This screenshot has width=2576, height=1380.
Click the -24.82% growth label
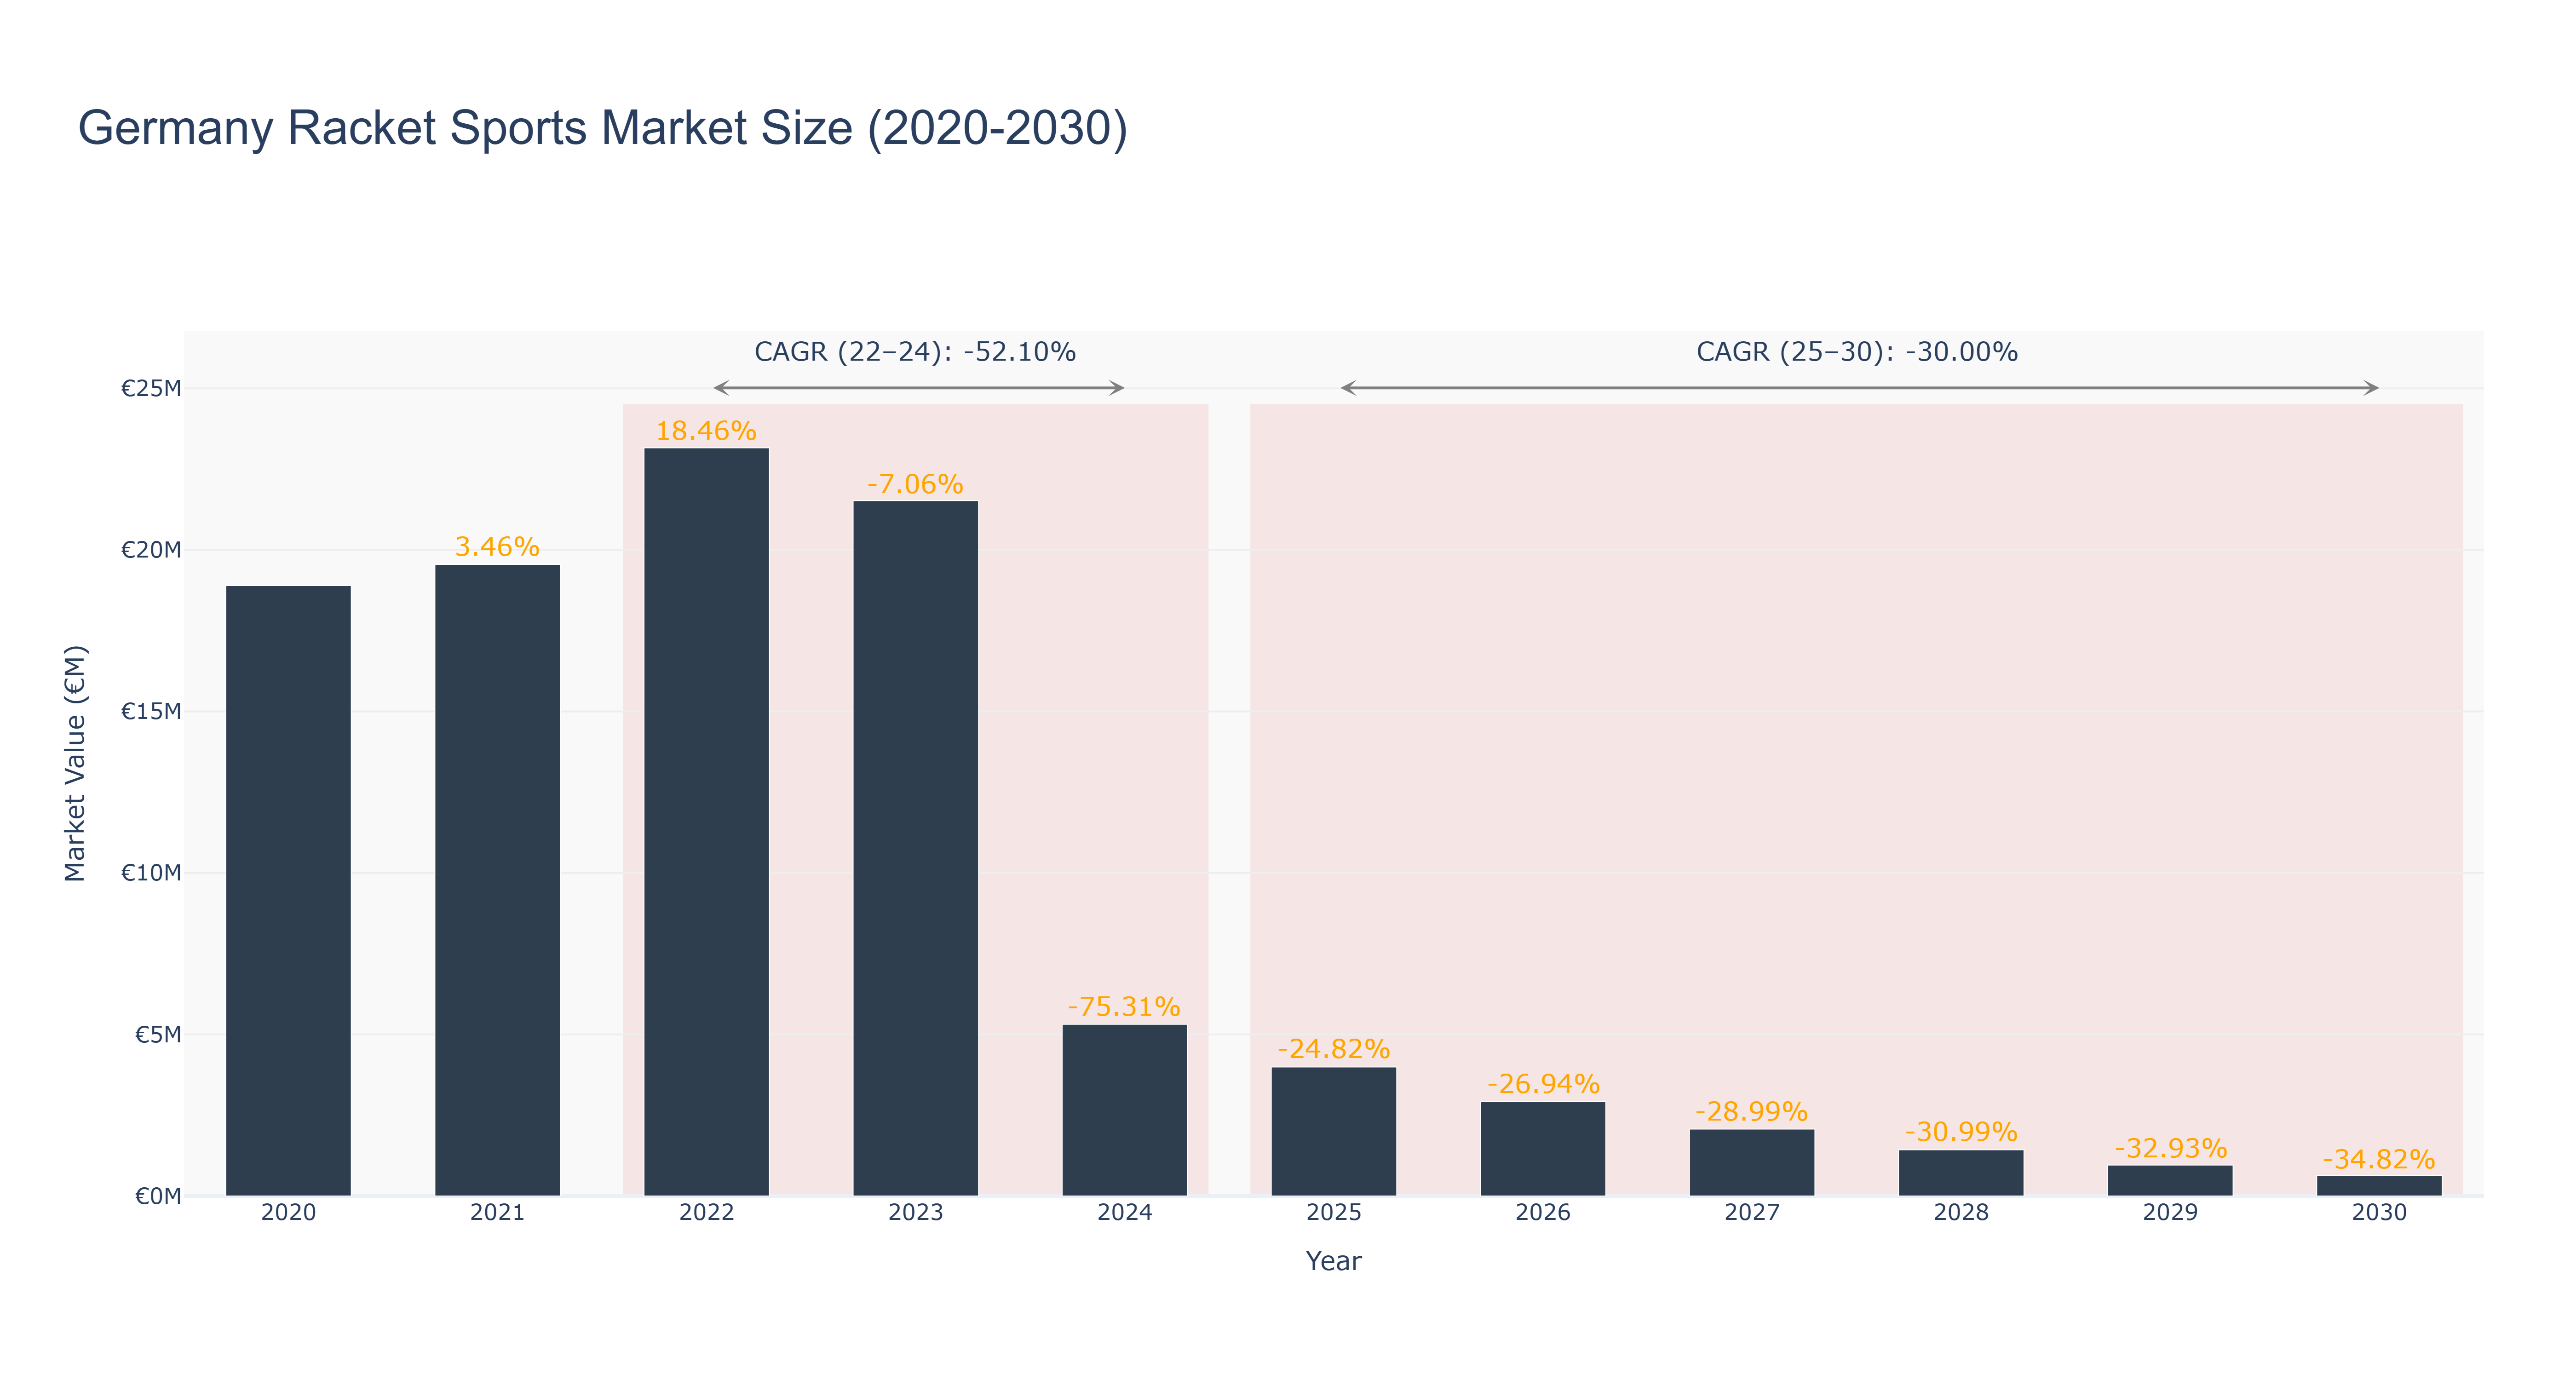click(x=1333, y=1049)
